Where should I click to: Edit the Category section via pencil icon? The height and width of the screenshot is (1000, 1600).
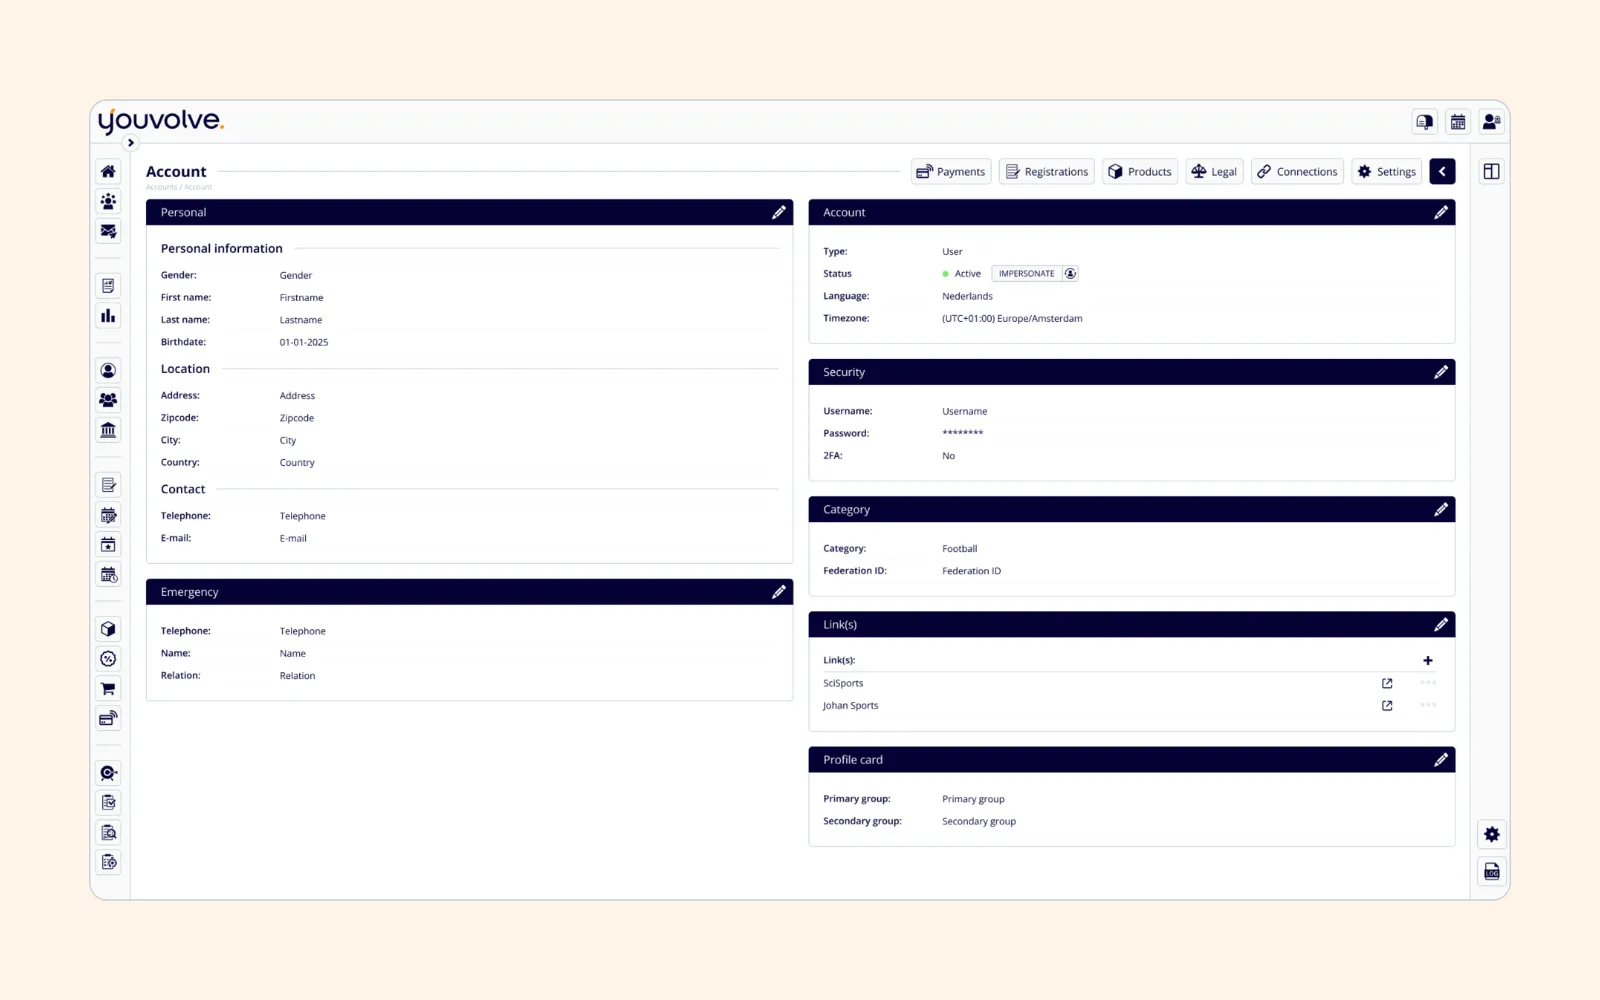[x=1441, y=509]
